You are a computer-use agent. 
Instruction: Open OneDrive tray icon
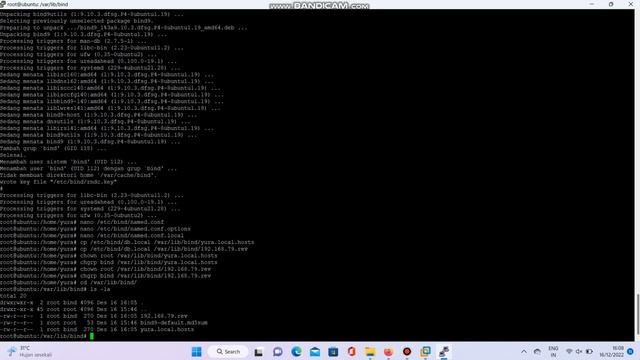538,351
